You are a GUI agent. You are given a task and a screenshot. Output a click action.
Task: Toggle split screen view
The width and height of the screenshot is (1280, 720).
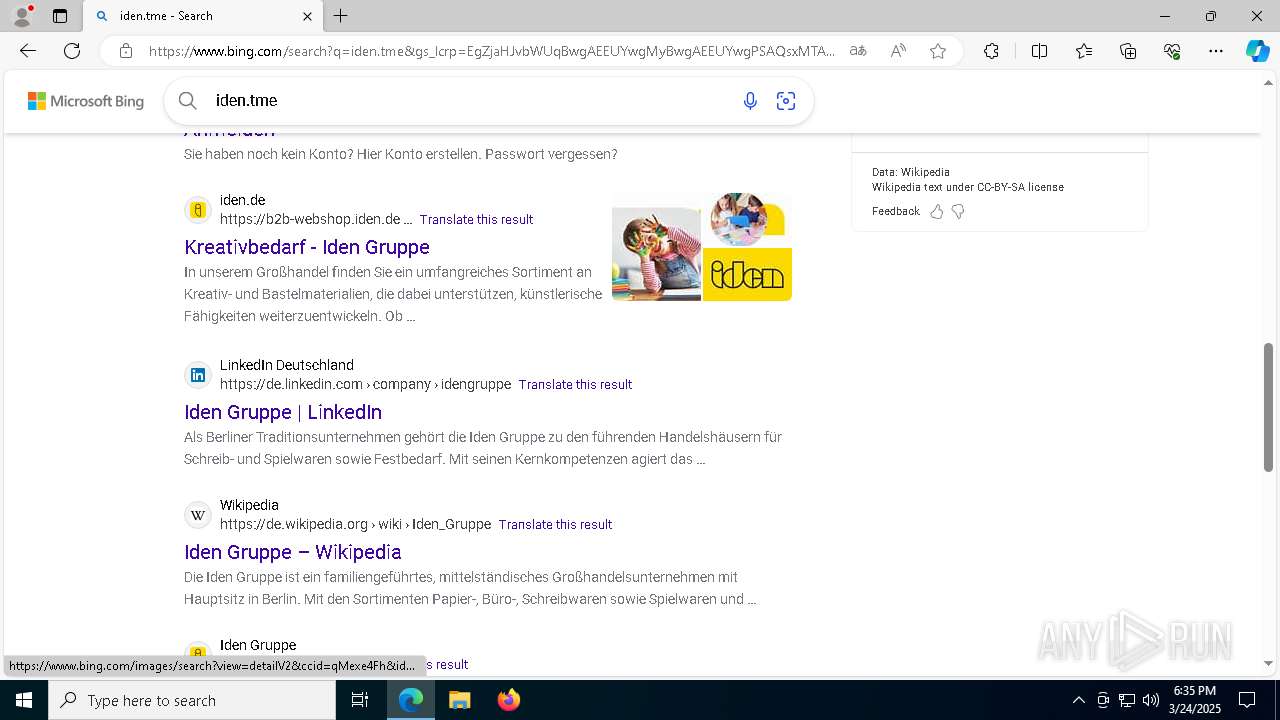1039,51
